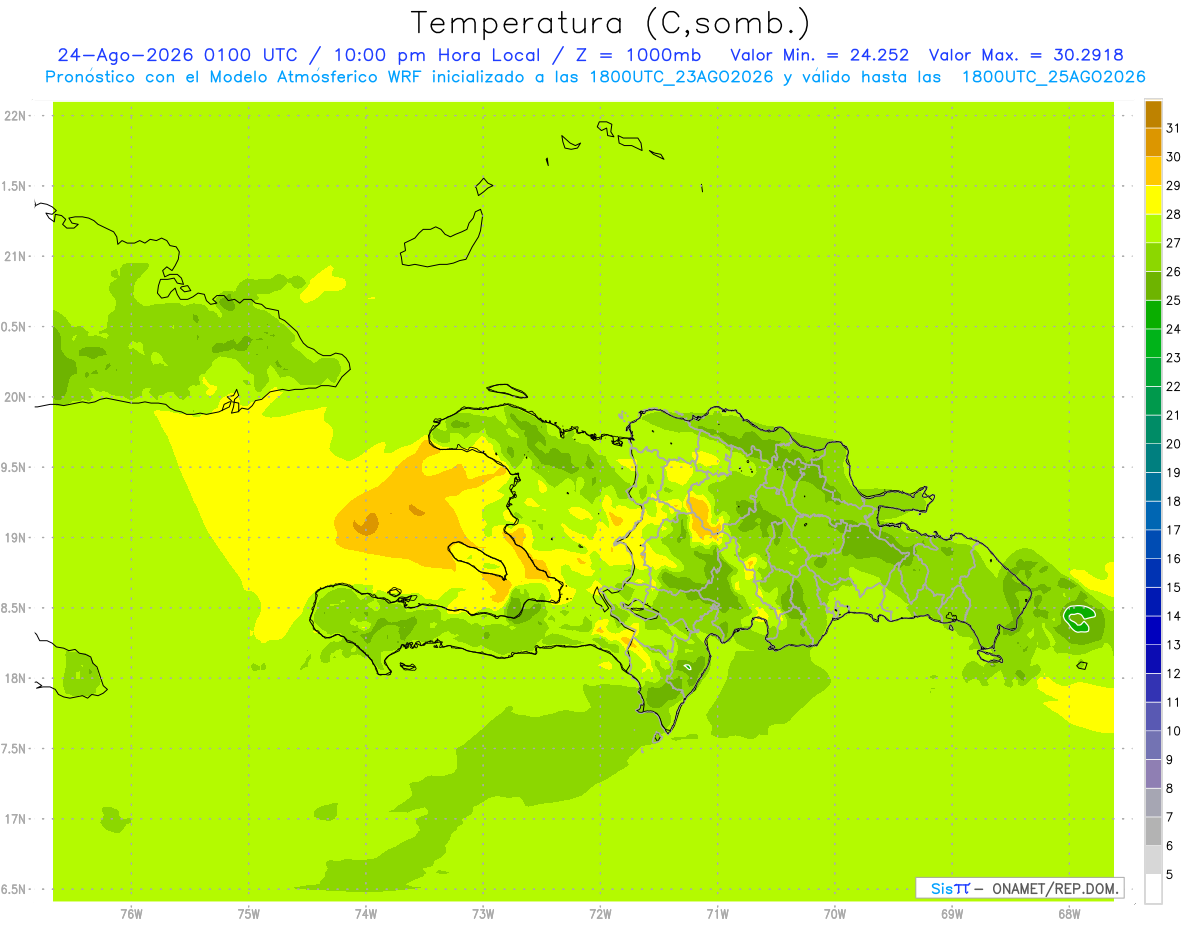Click the "21N" latitude axis label

16,256
